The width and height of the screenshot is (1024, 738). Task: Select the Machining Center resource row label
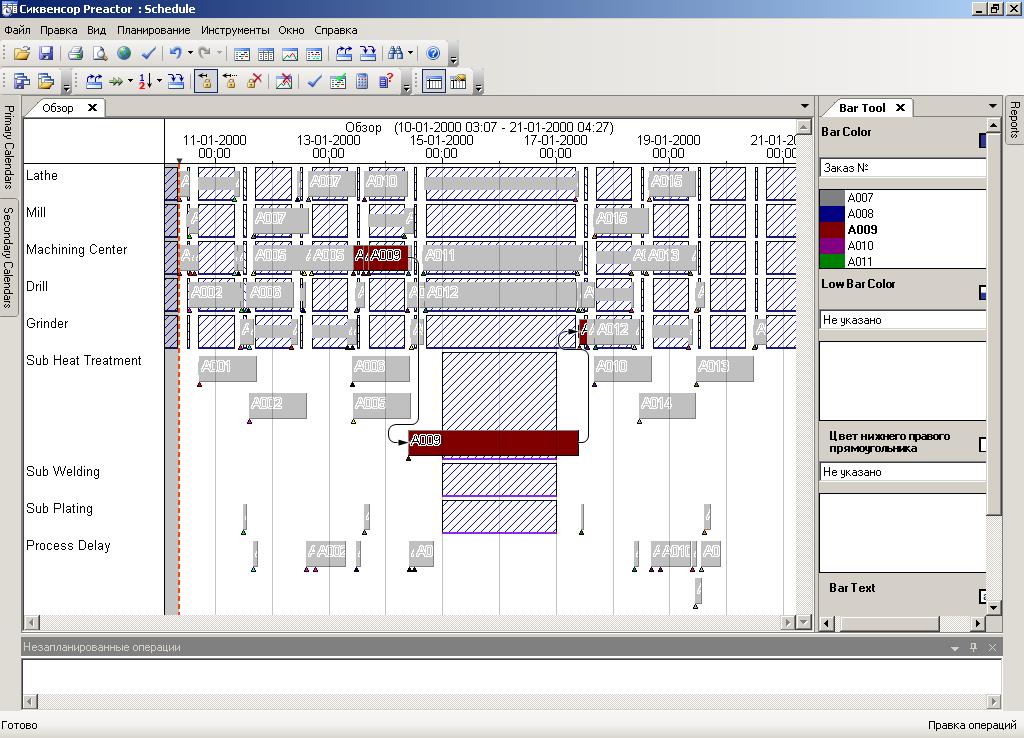76,249
